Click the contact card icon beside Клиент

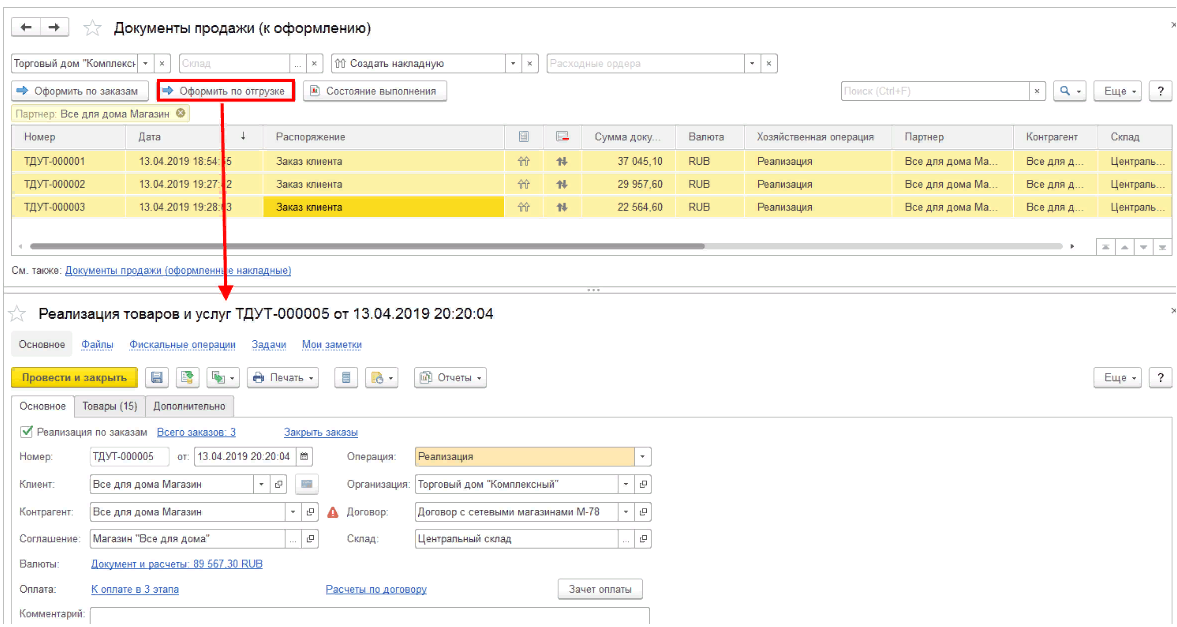307,485
